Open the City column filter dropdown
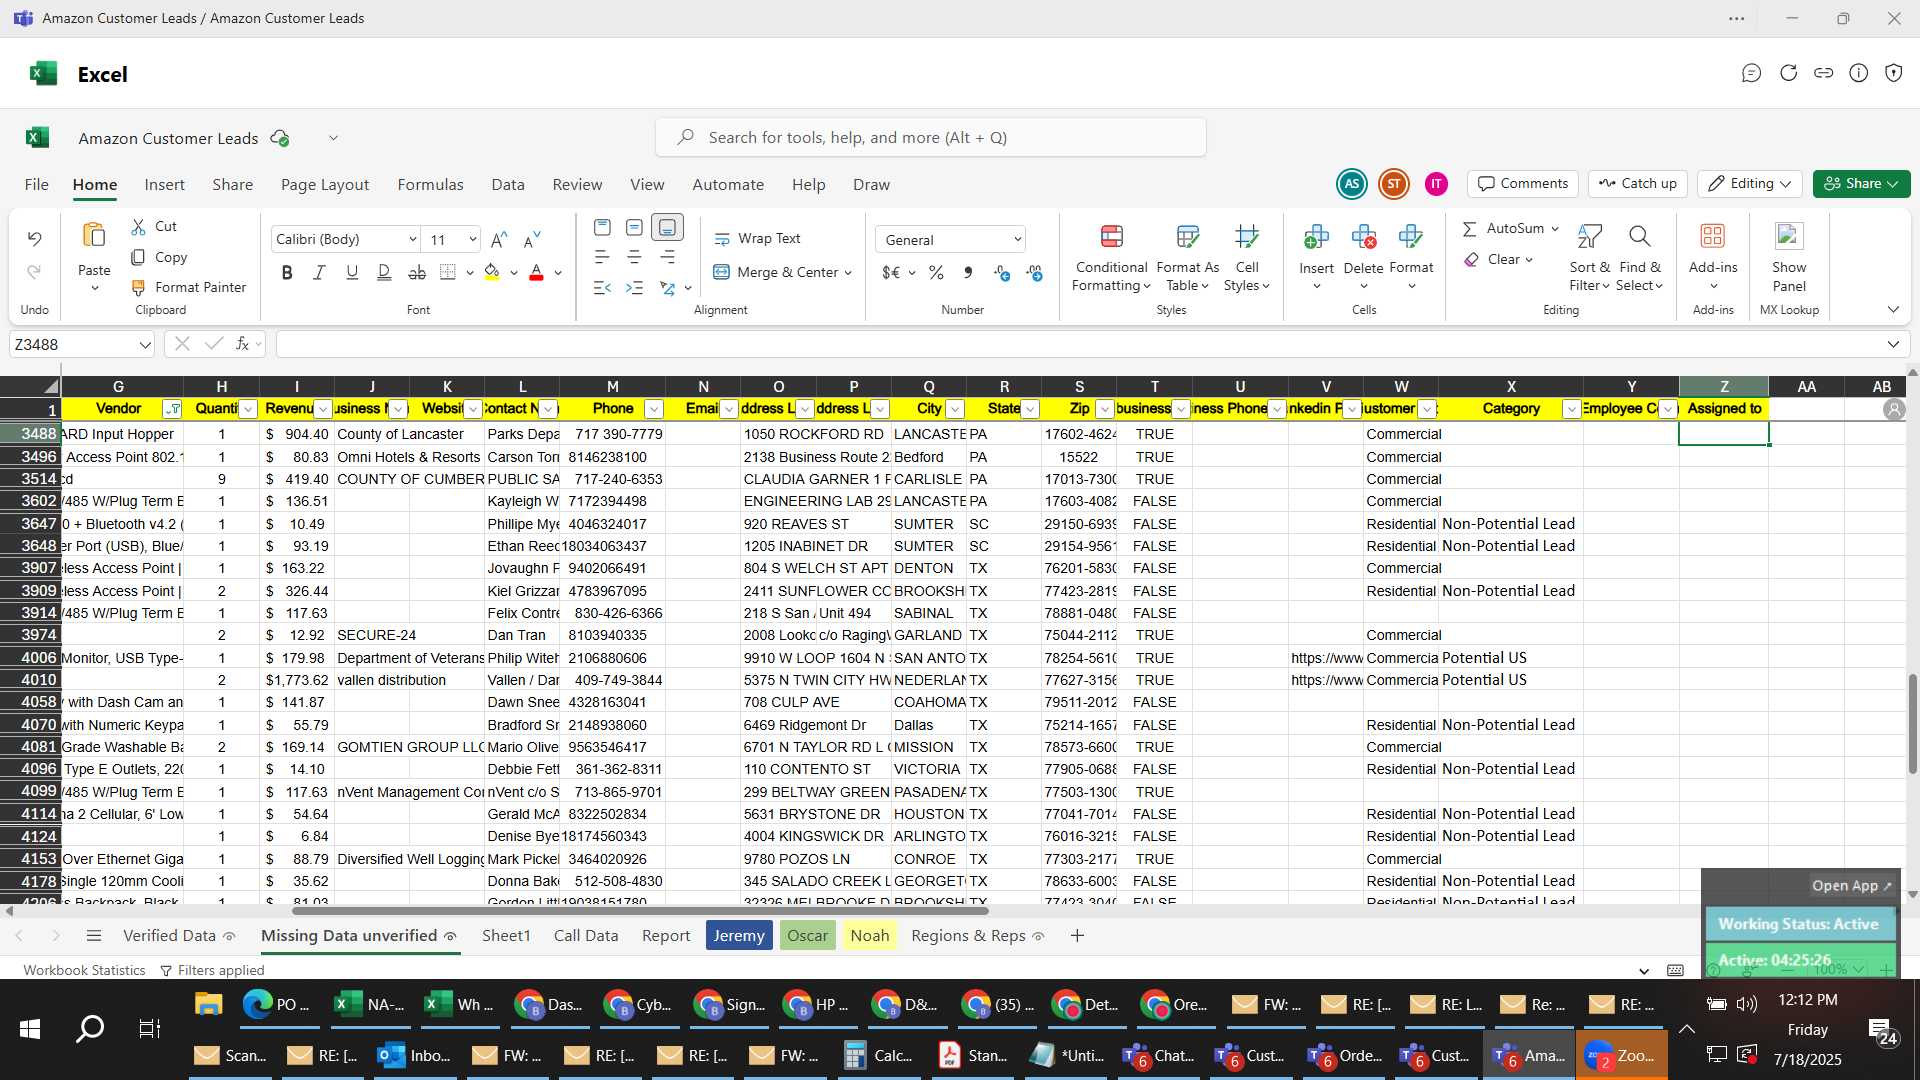This screenshot has width=1920, height=1080. point(955,409)
